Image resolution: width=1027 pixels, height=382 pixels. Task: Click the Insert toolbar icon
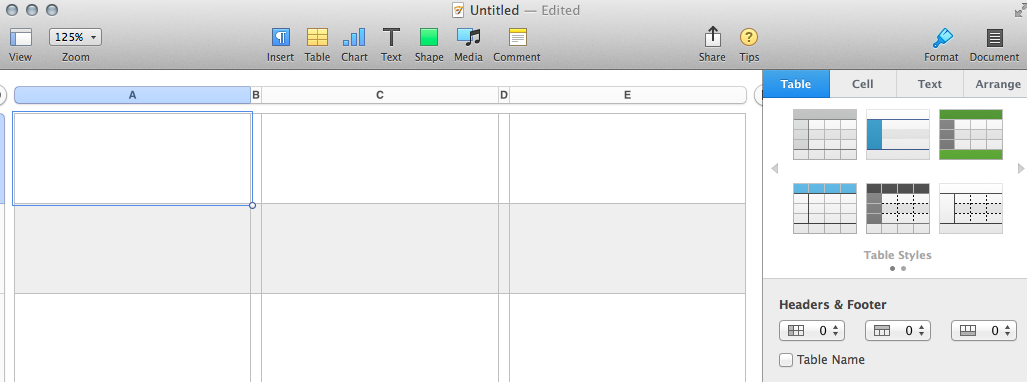click(x=280, y=37)
